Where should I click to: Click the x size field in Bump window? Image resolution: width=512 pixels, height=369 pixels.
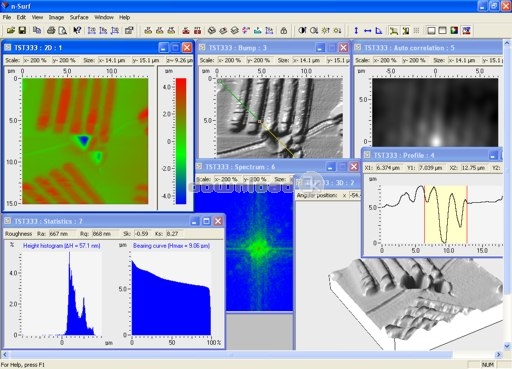coord(308,60)
